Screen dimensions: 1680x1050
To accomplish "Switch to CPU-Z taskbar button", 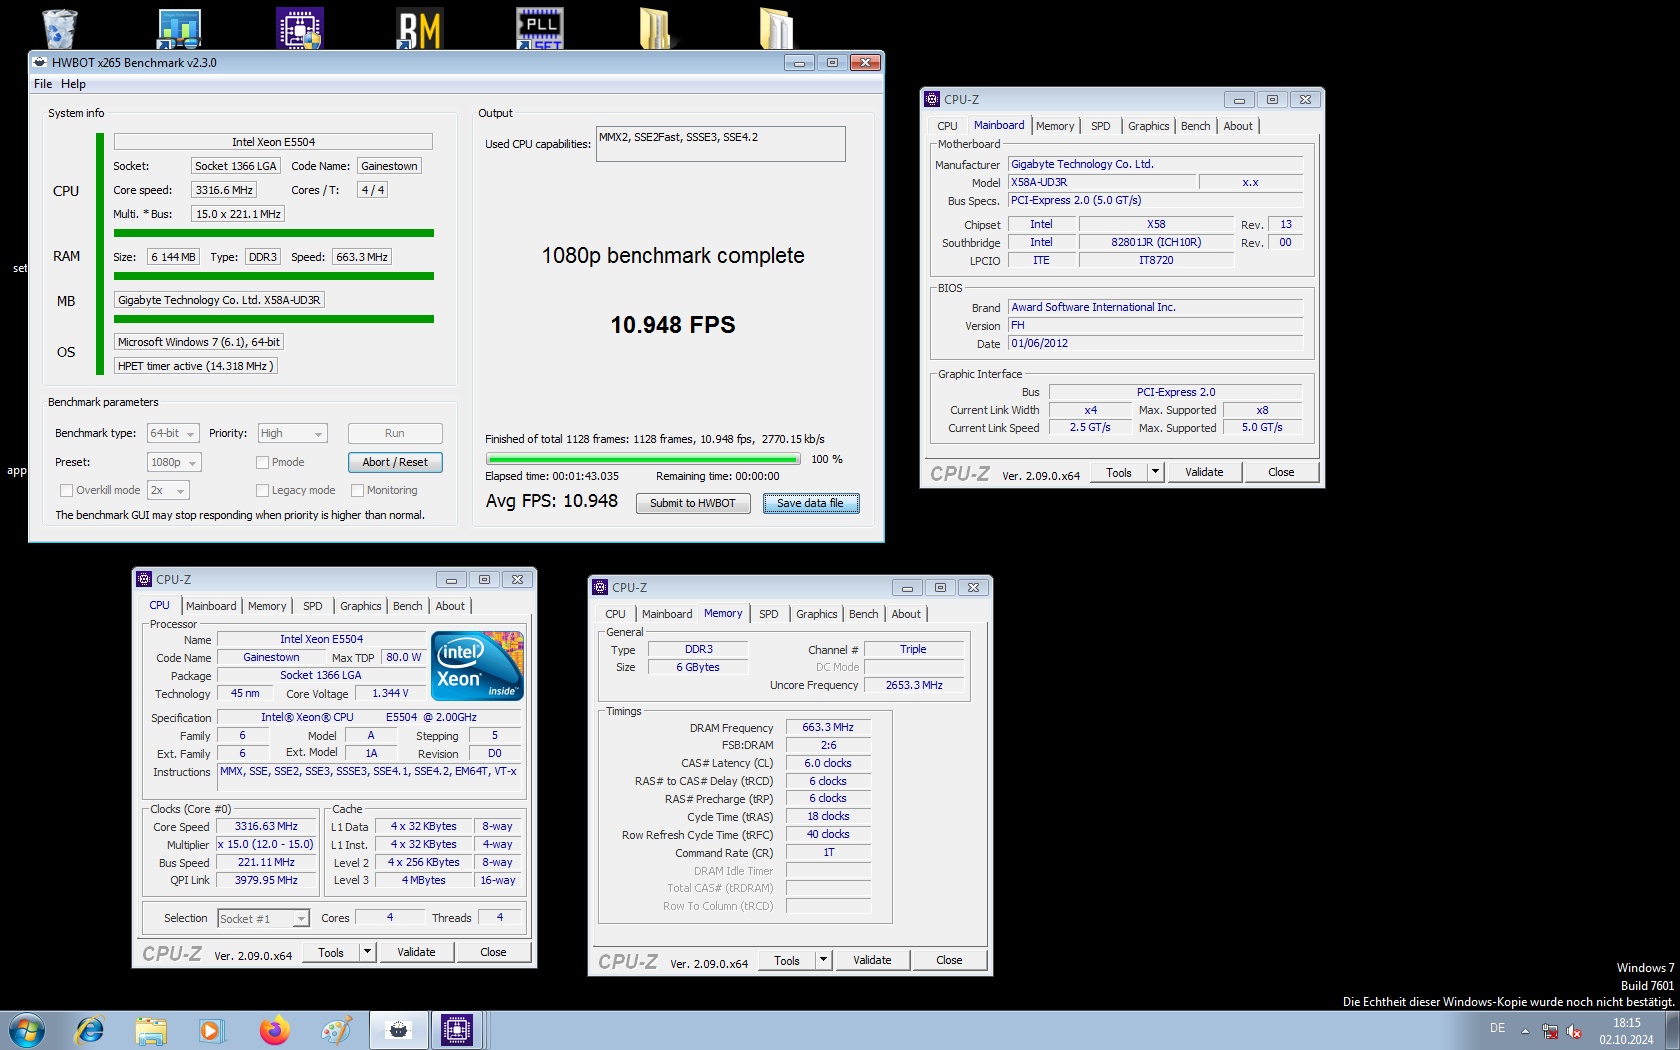I will (457, 1030).
